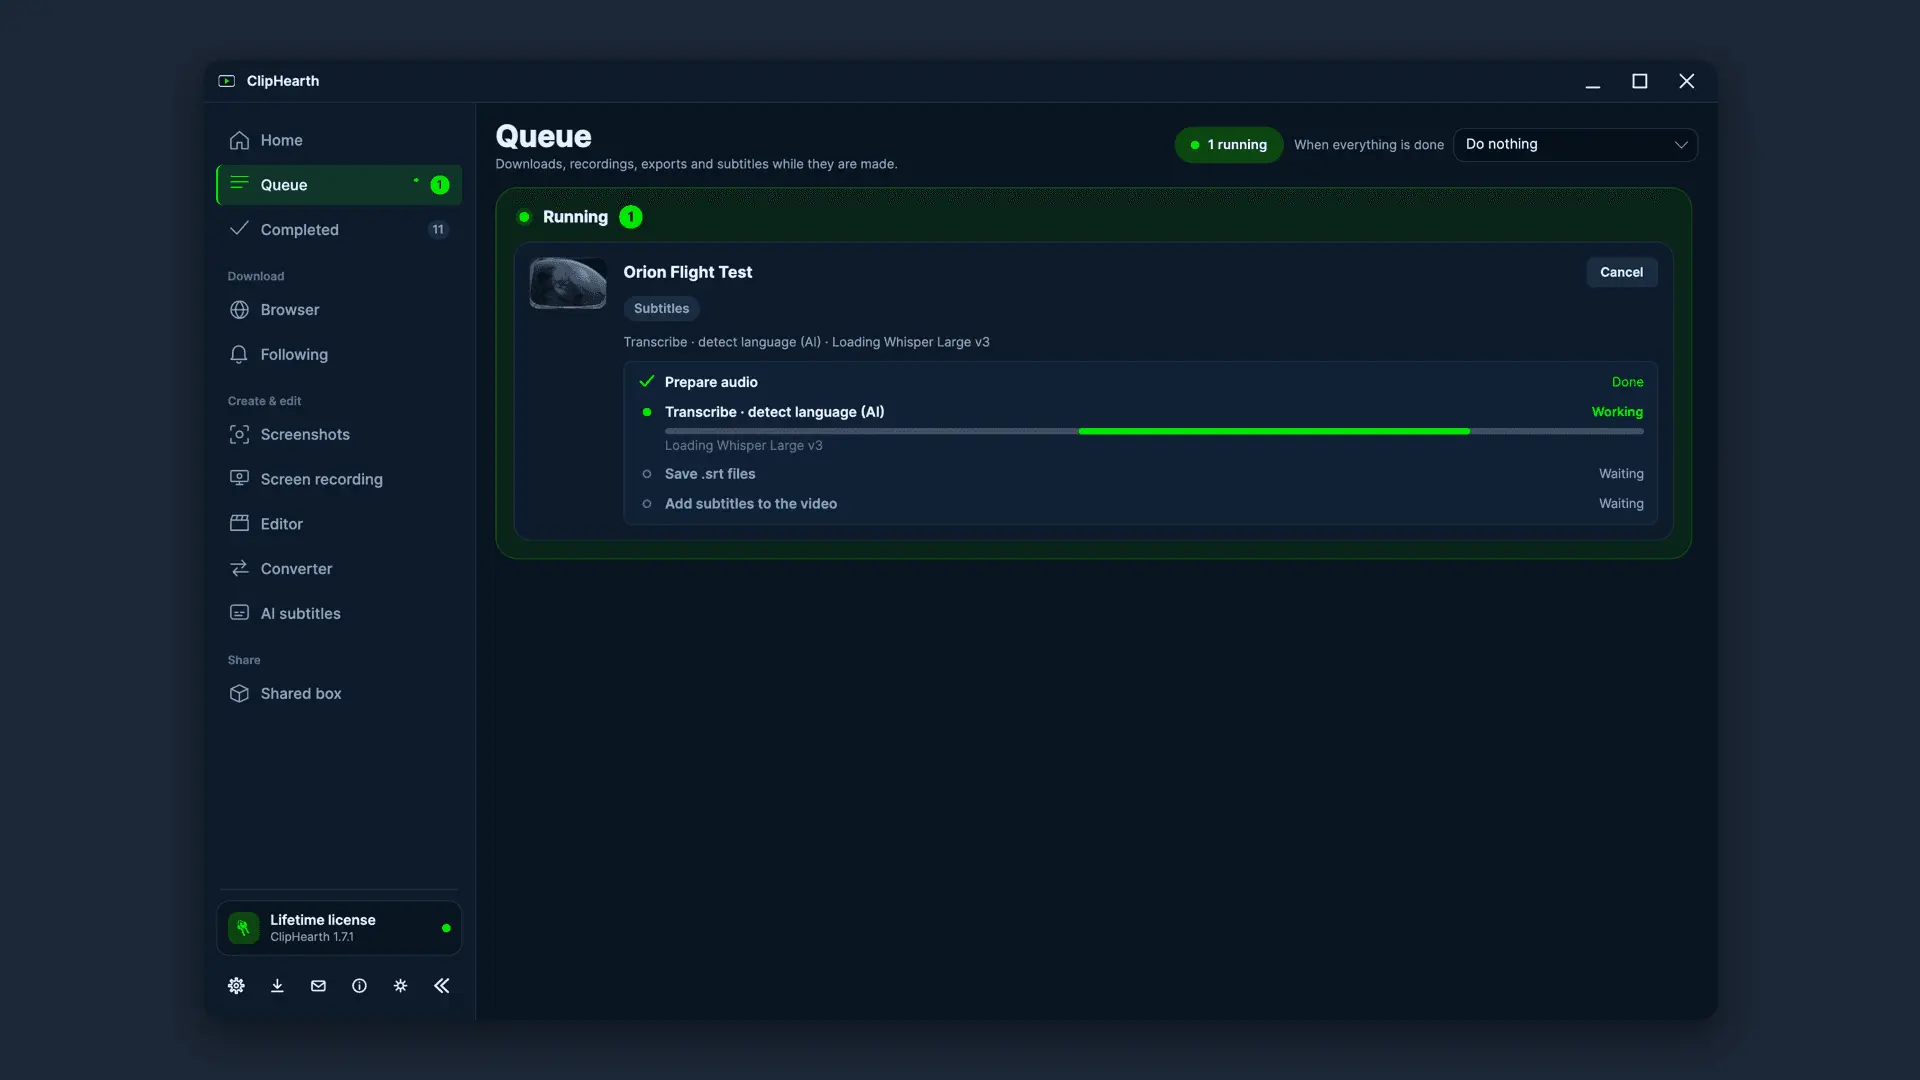
Task: Click the Completed count badge 11
Action: [438, 230]
